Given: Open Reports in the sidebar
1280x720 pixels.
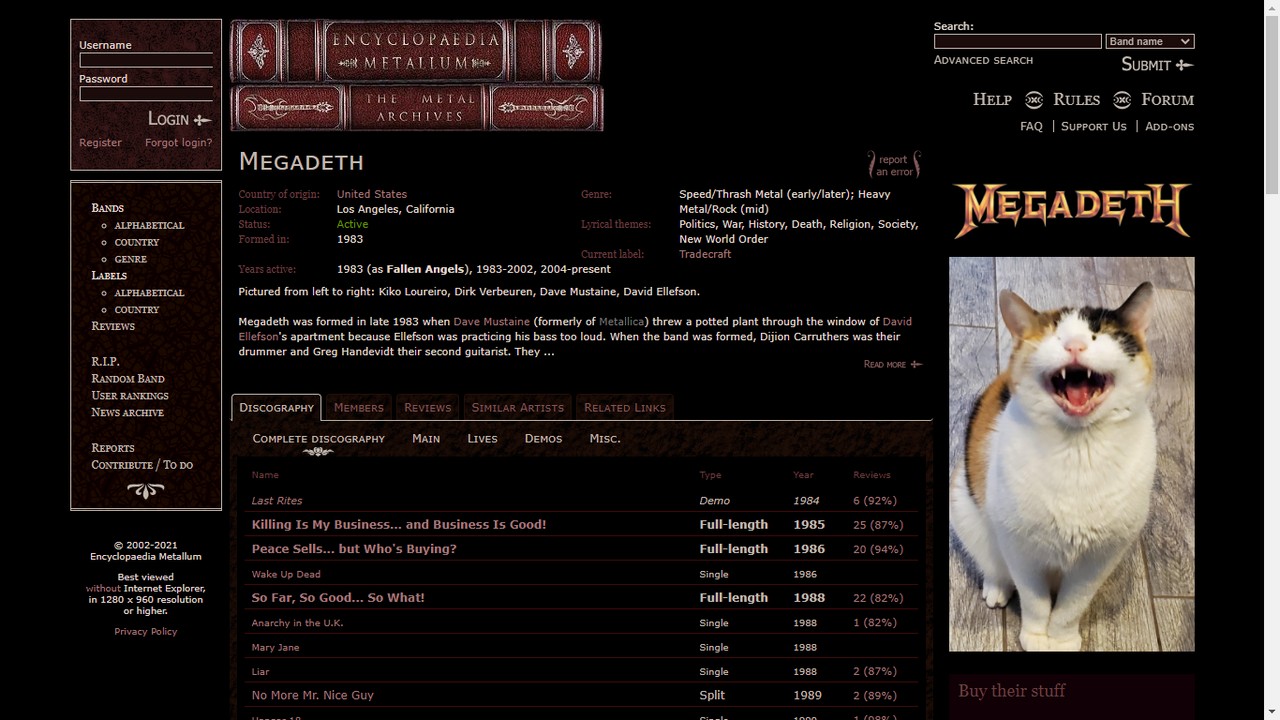Looking at the screenshot, I should [113, 448].
